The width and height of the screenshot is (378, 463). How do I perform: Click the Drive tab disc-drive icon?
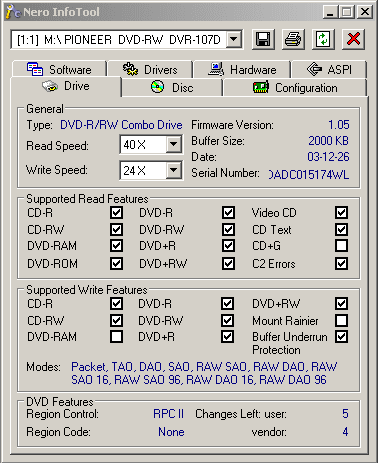click(x=50, y=86)
